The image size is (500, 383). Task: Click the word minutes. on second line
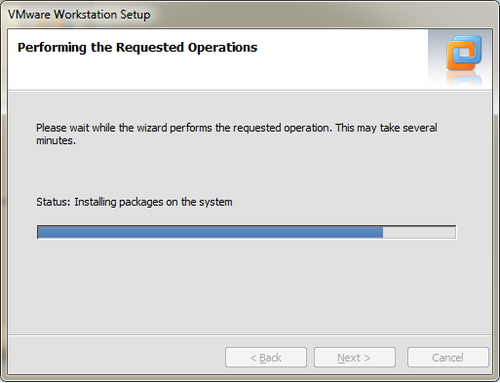pyautogui.click(x=56, y=141)
